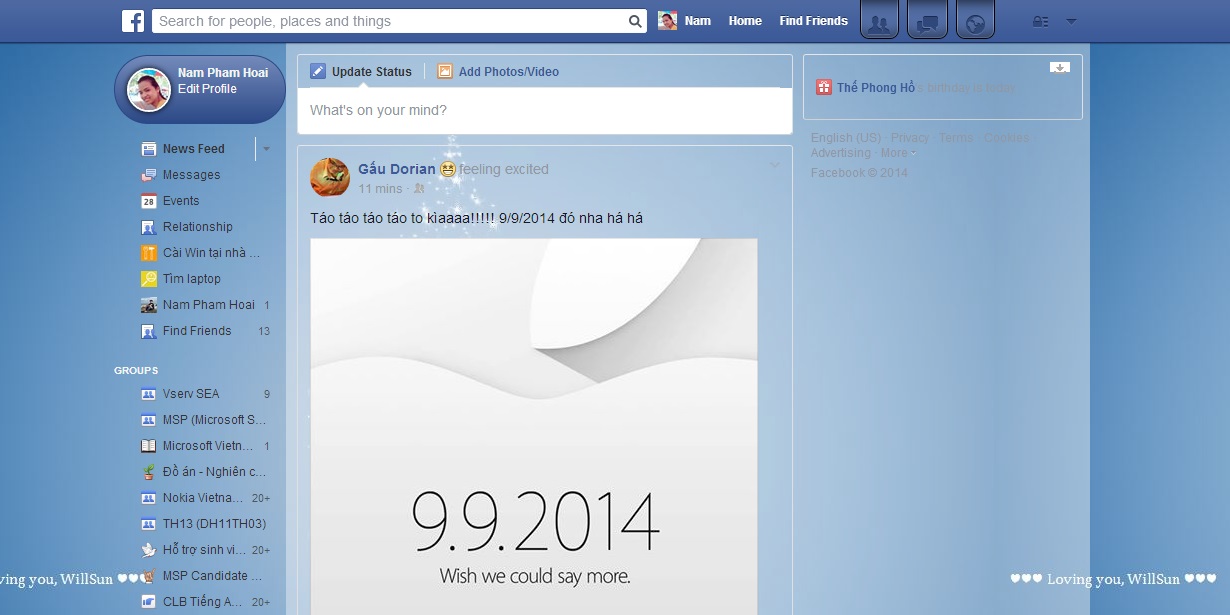
Task: Open the Vserv SEA group
Action: (191, 394)
